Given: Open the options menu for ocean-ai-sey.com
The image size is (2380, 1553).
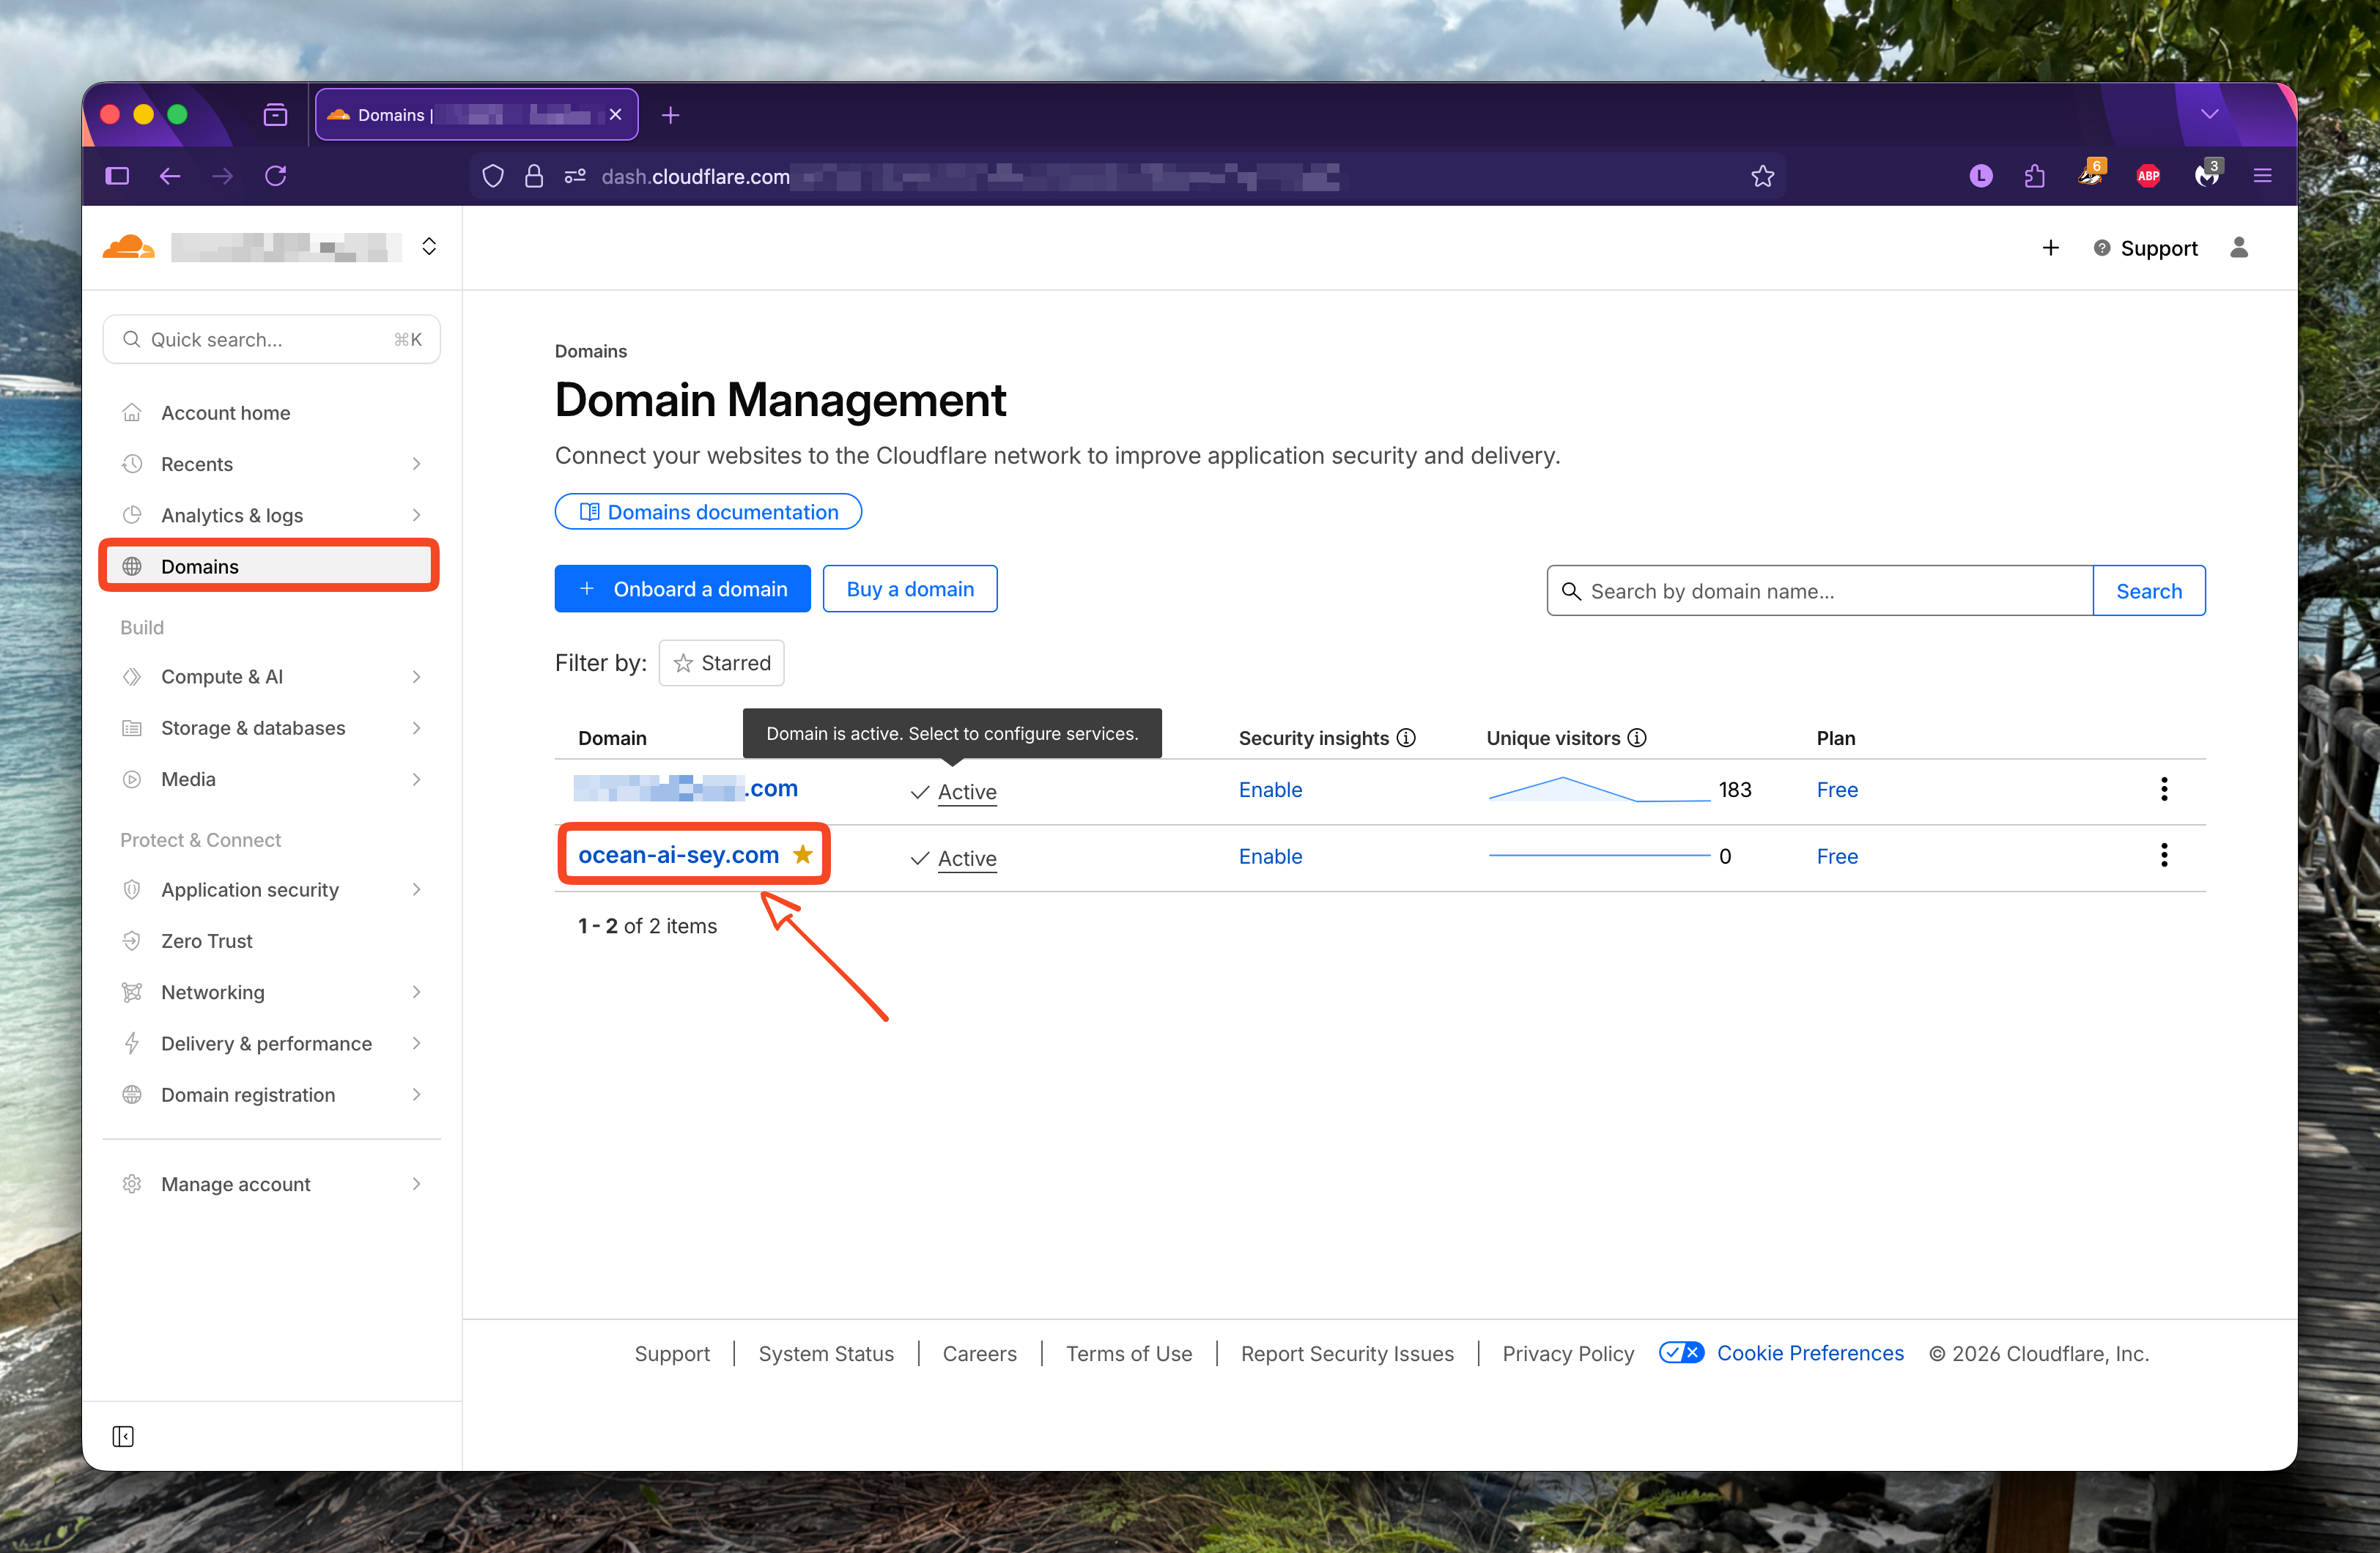Looking at the screenshot, I should click(2164, 855).
